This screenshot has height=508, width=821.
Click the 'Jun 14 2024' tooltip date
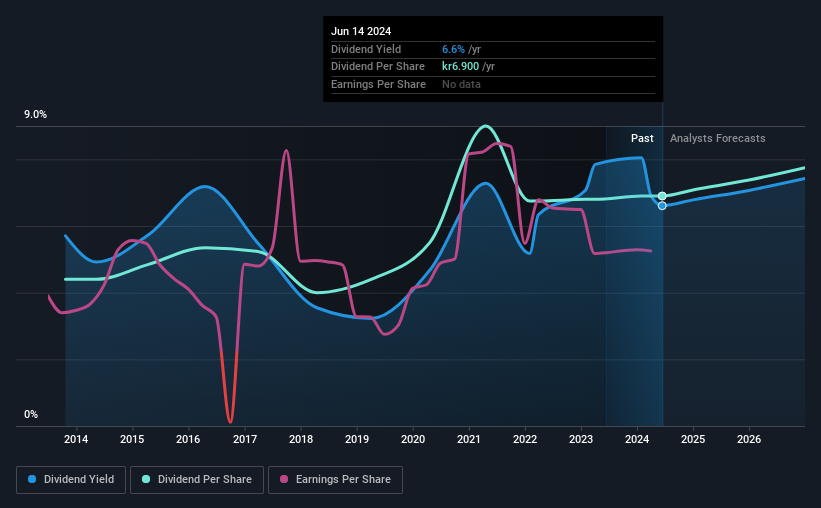click(361, 31)
